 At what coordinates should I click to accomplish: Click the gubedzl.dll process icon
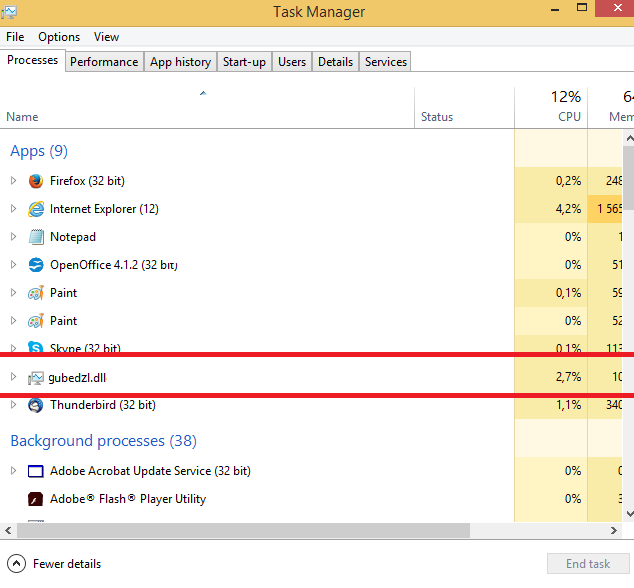[x=35, y=378]
